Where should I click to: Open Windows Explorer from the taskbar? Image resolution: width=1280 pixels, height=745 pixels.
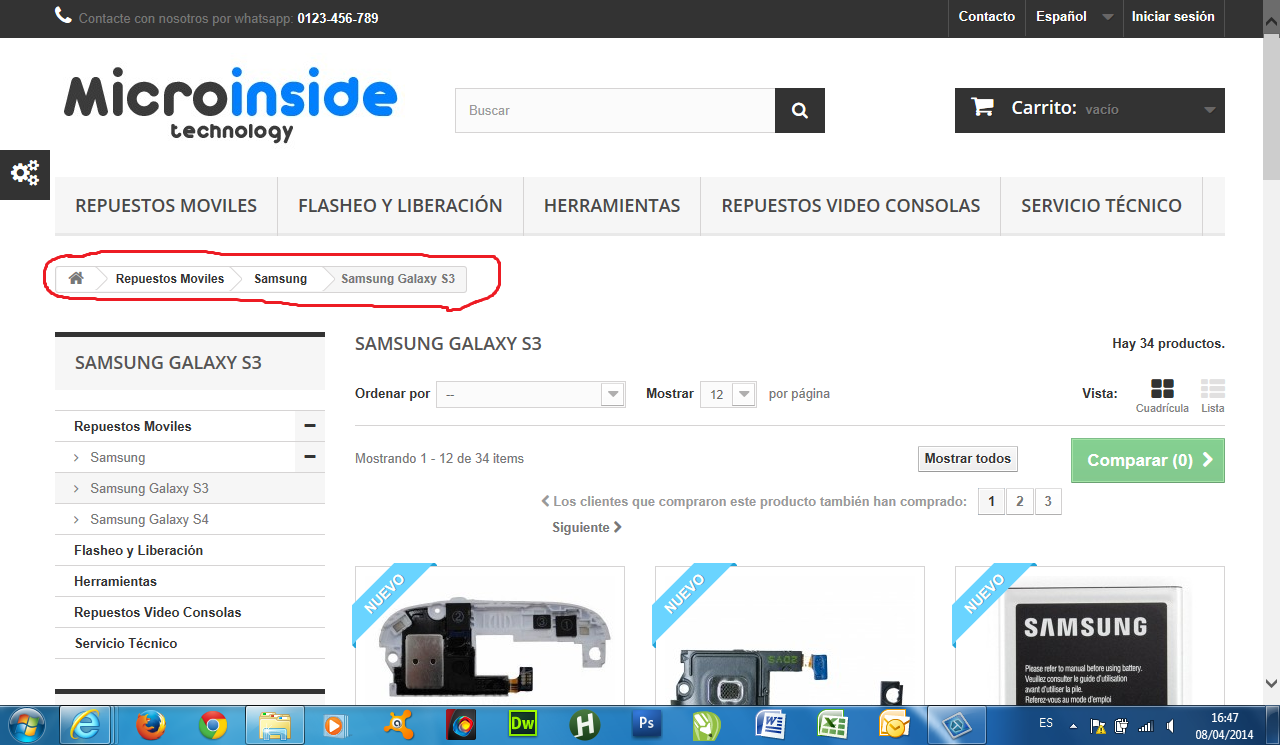click(275, 724)
